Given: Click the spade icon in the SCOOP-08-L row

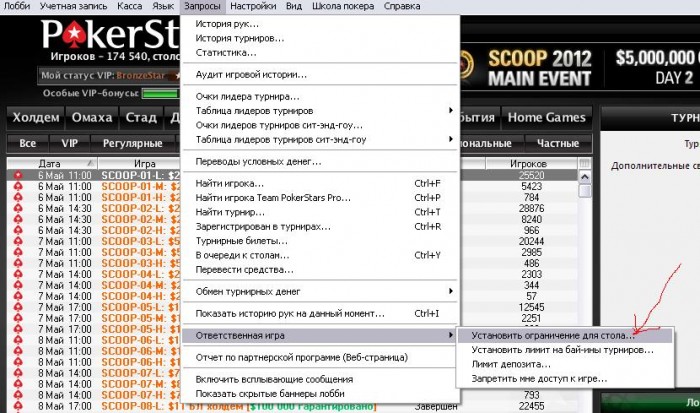Looking at the screenshot, I should pos(18,406).
